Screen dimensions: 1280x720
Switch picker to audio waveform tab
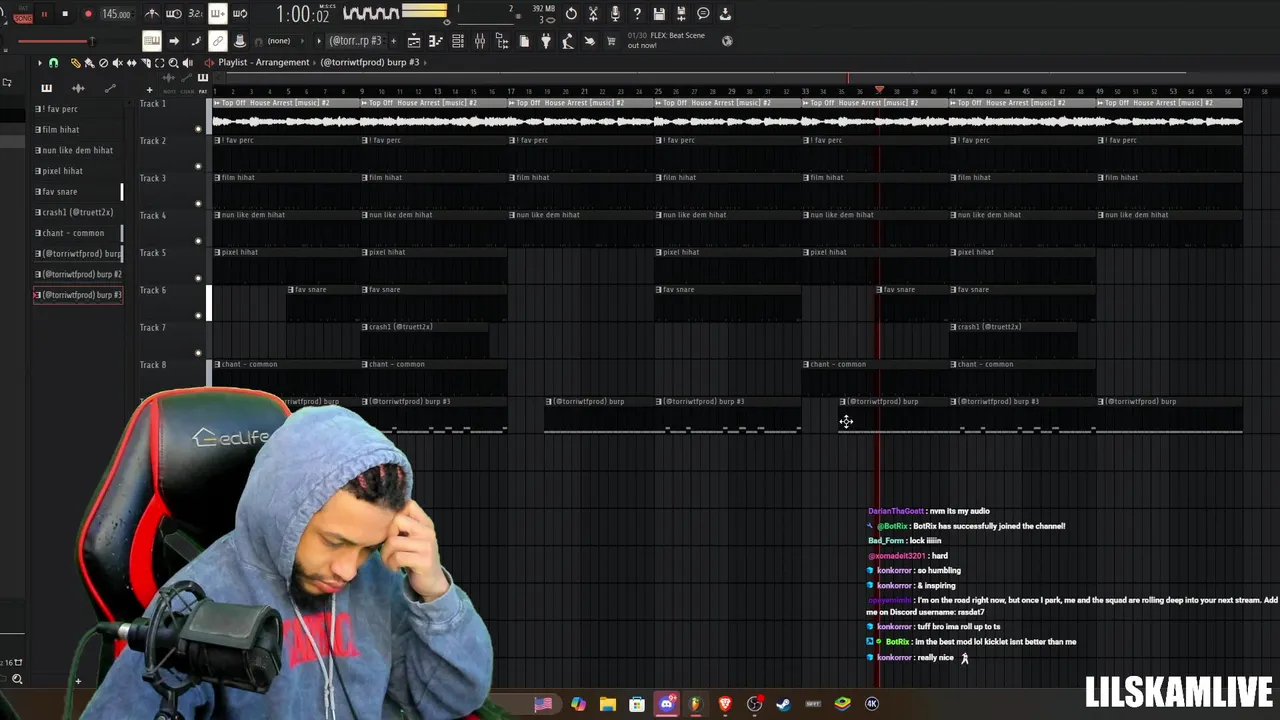(78, 88)
